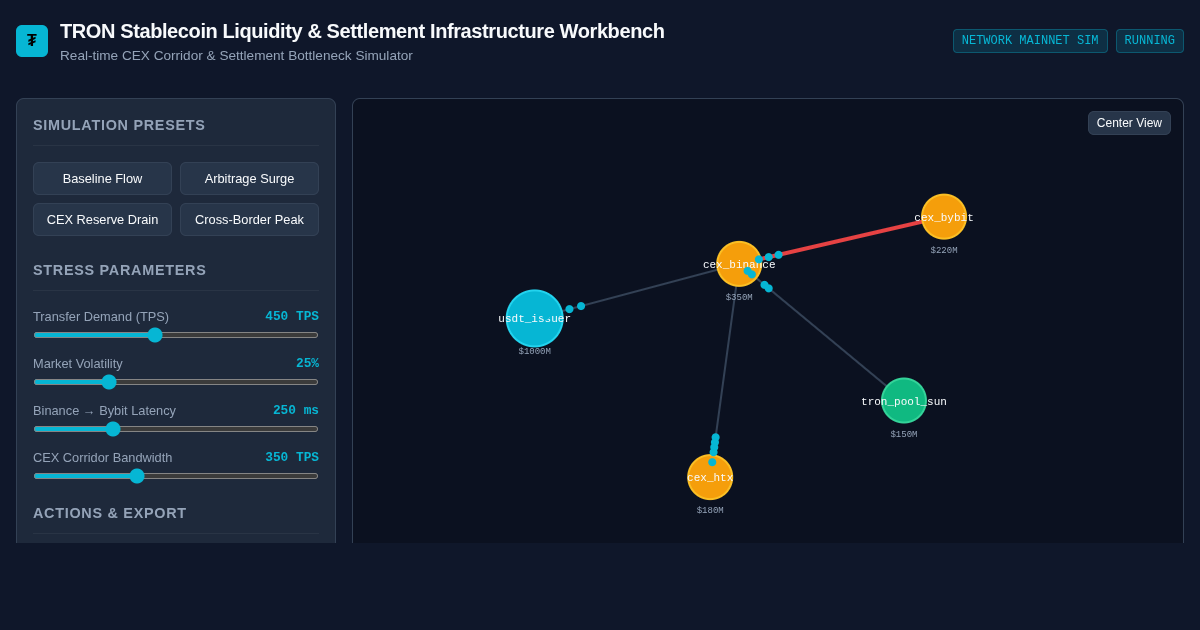Screen dimensions: 1200x630
Task: Adjust the Market Volatility slider
Action: pos(176,382)
